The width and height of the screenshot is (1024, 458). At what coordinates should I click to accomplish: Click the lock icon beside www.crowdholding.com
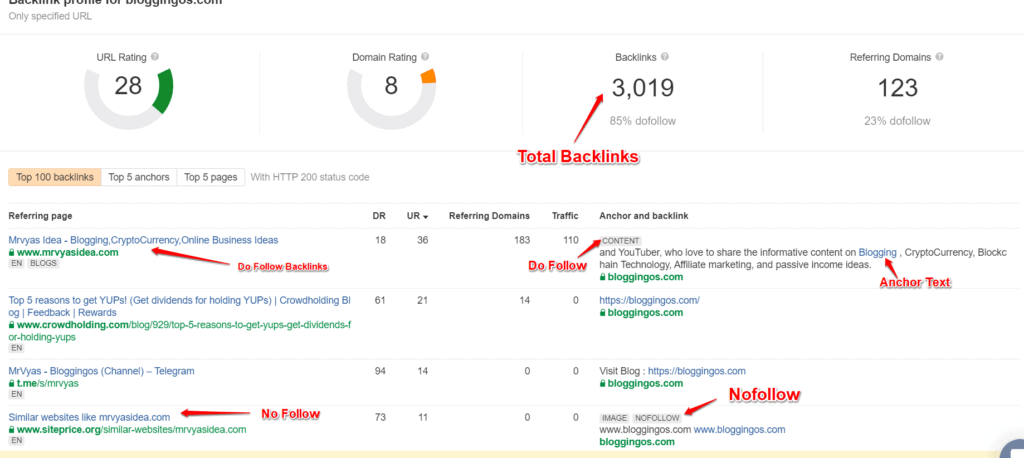[12, 325]
